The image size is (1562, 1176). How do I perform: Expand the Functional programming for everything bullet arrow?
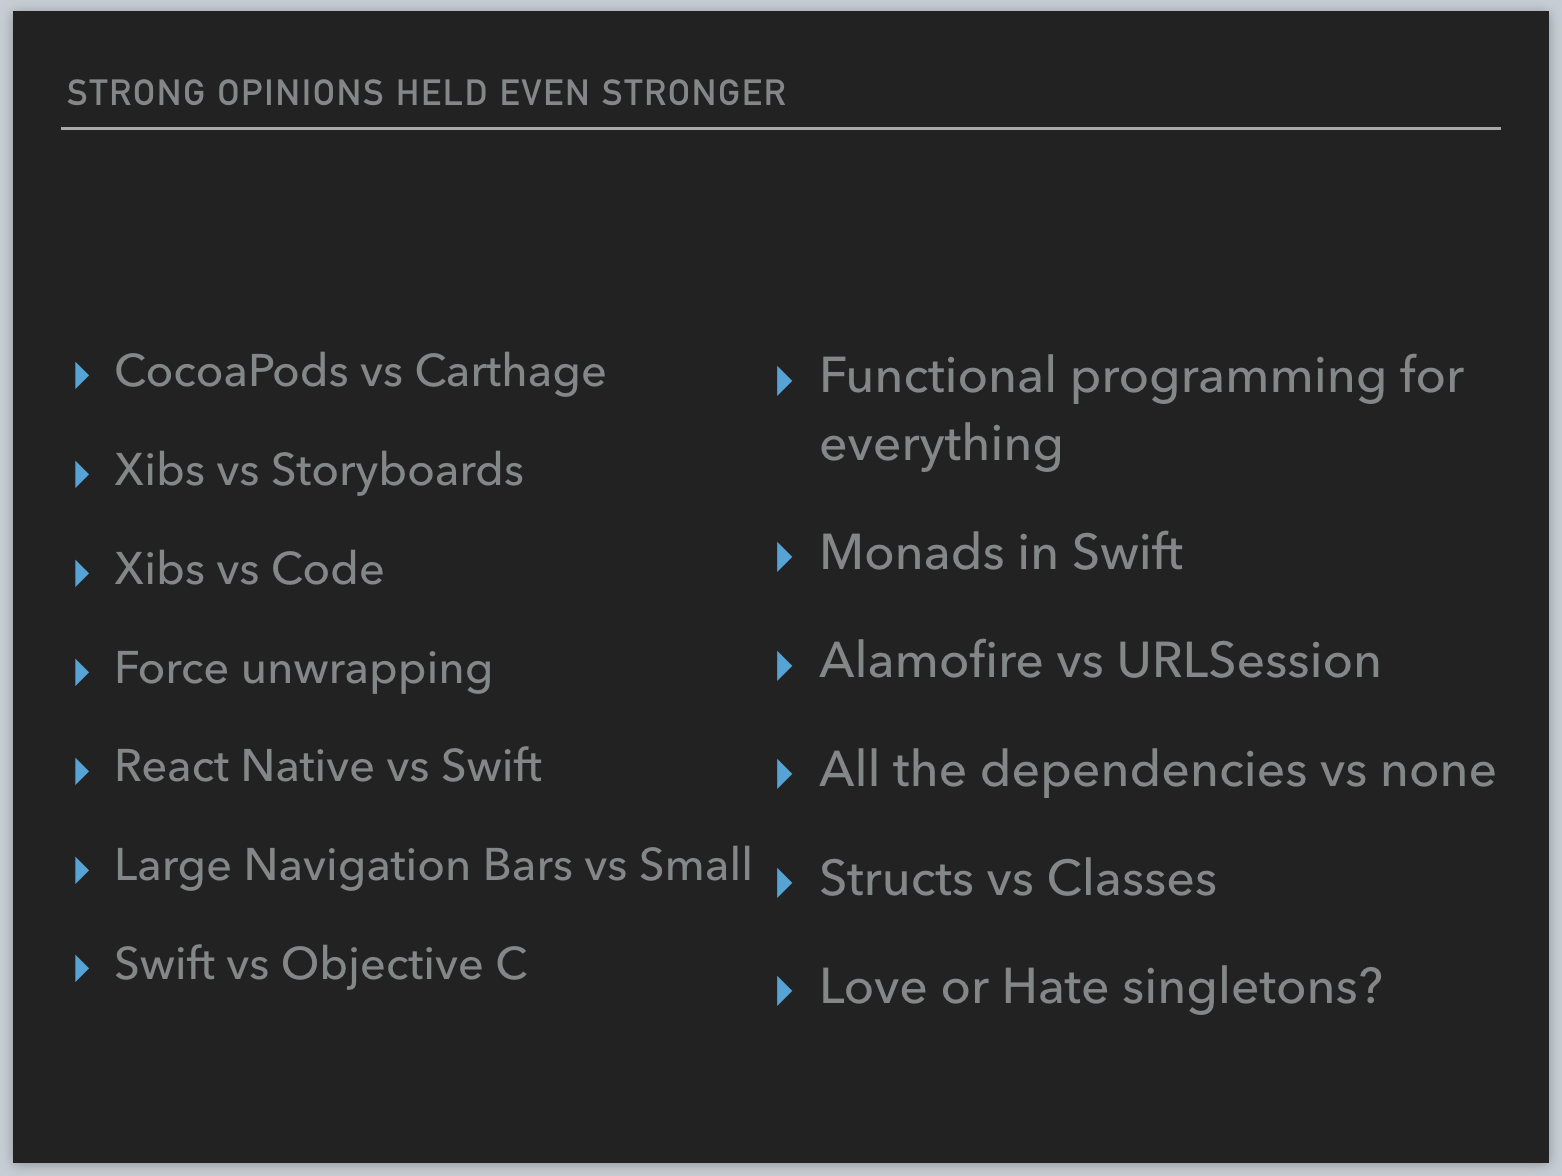click(x=784, y=381)
